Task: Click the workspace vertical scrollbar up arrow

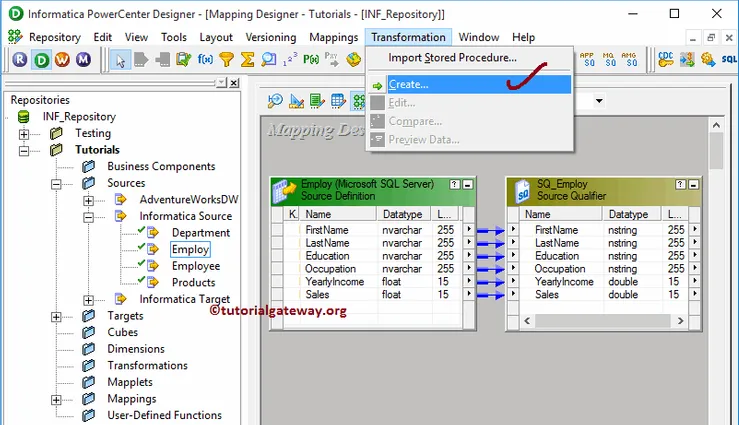Action: click(716, 125)
